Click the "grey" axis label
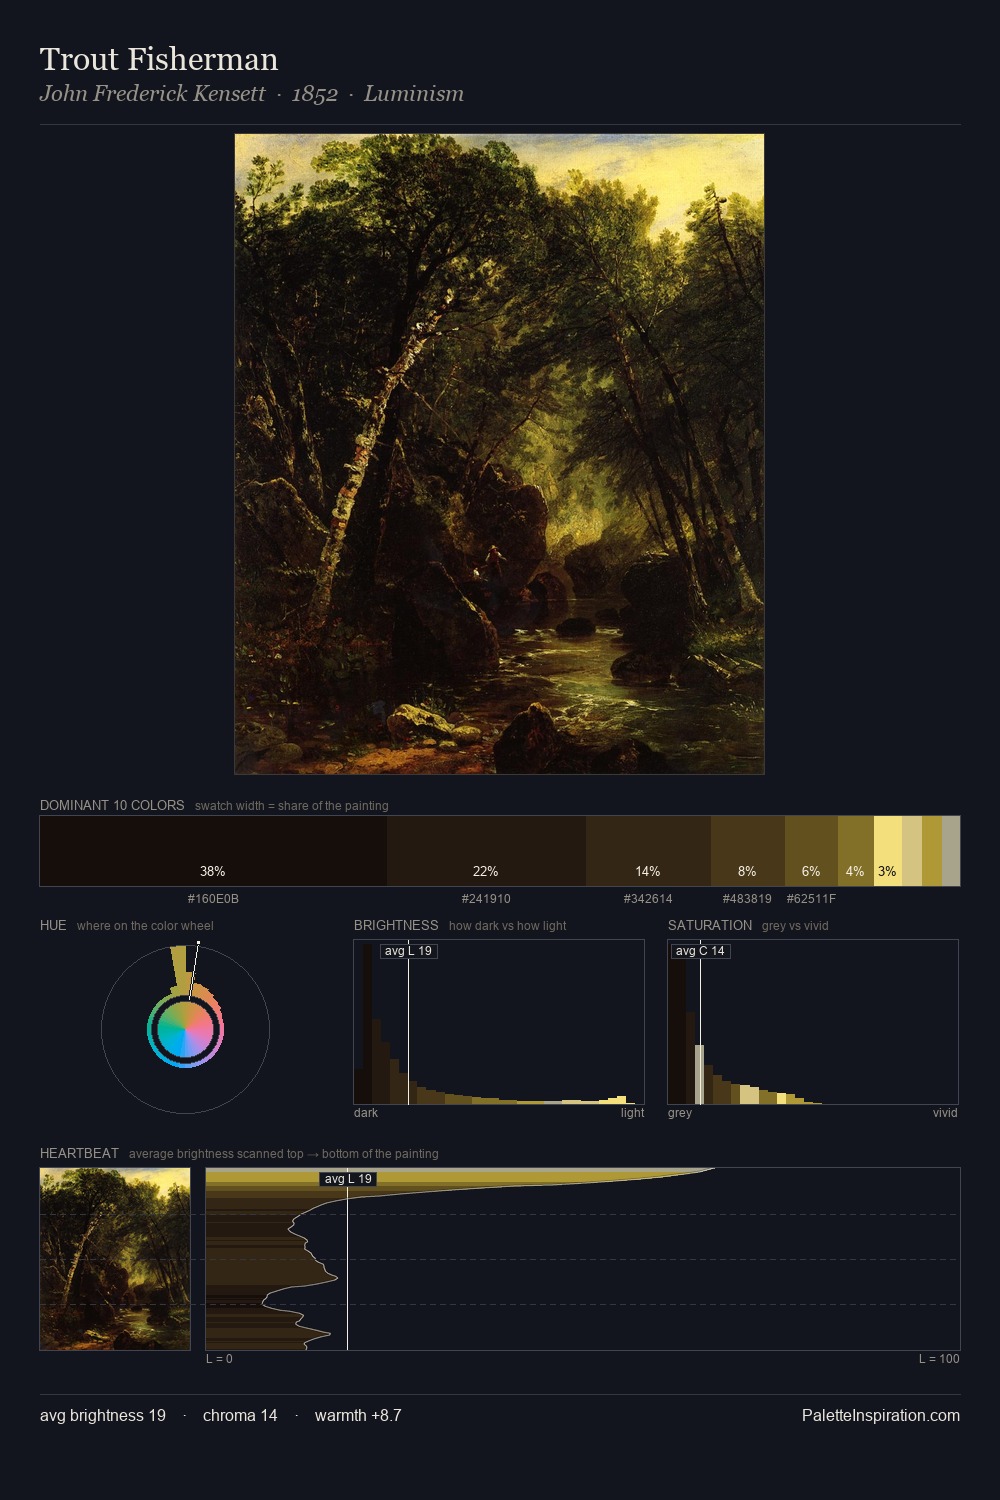 [680, 1113]
